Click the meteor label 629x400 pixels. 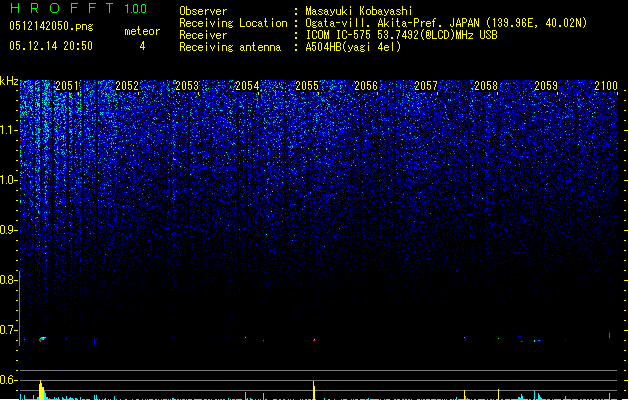click(142, 31)
